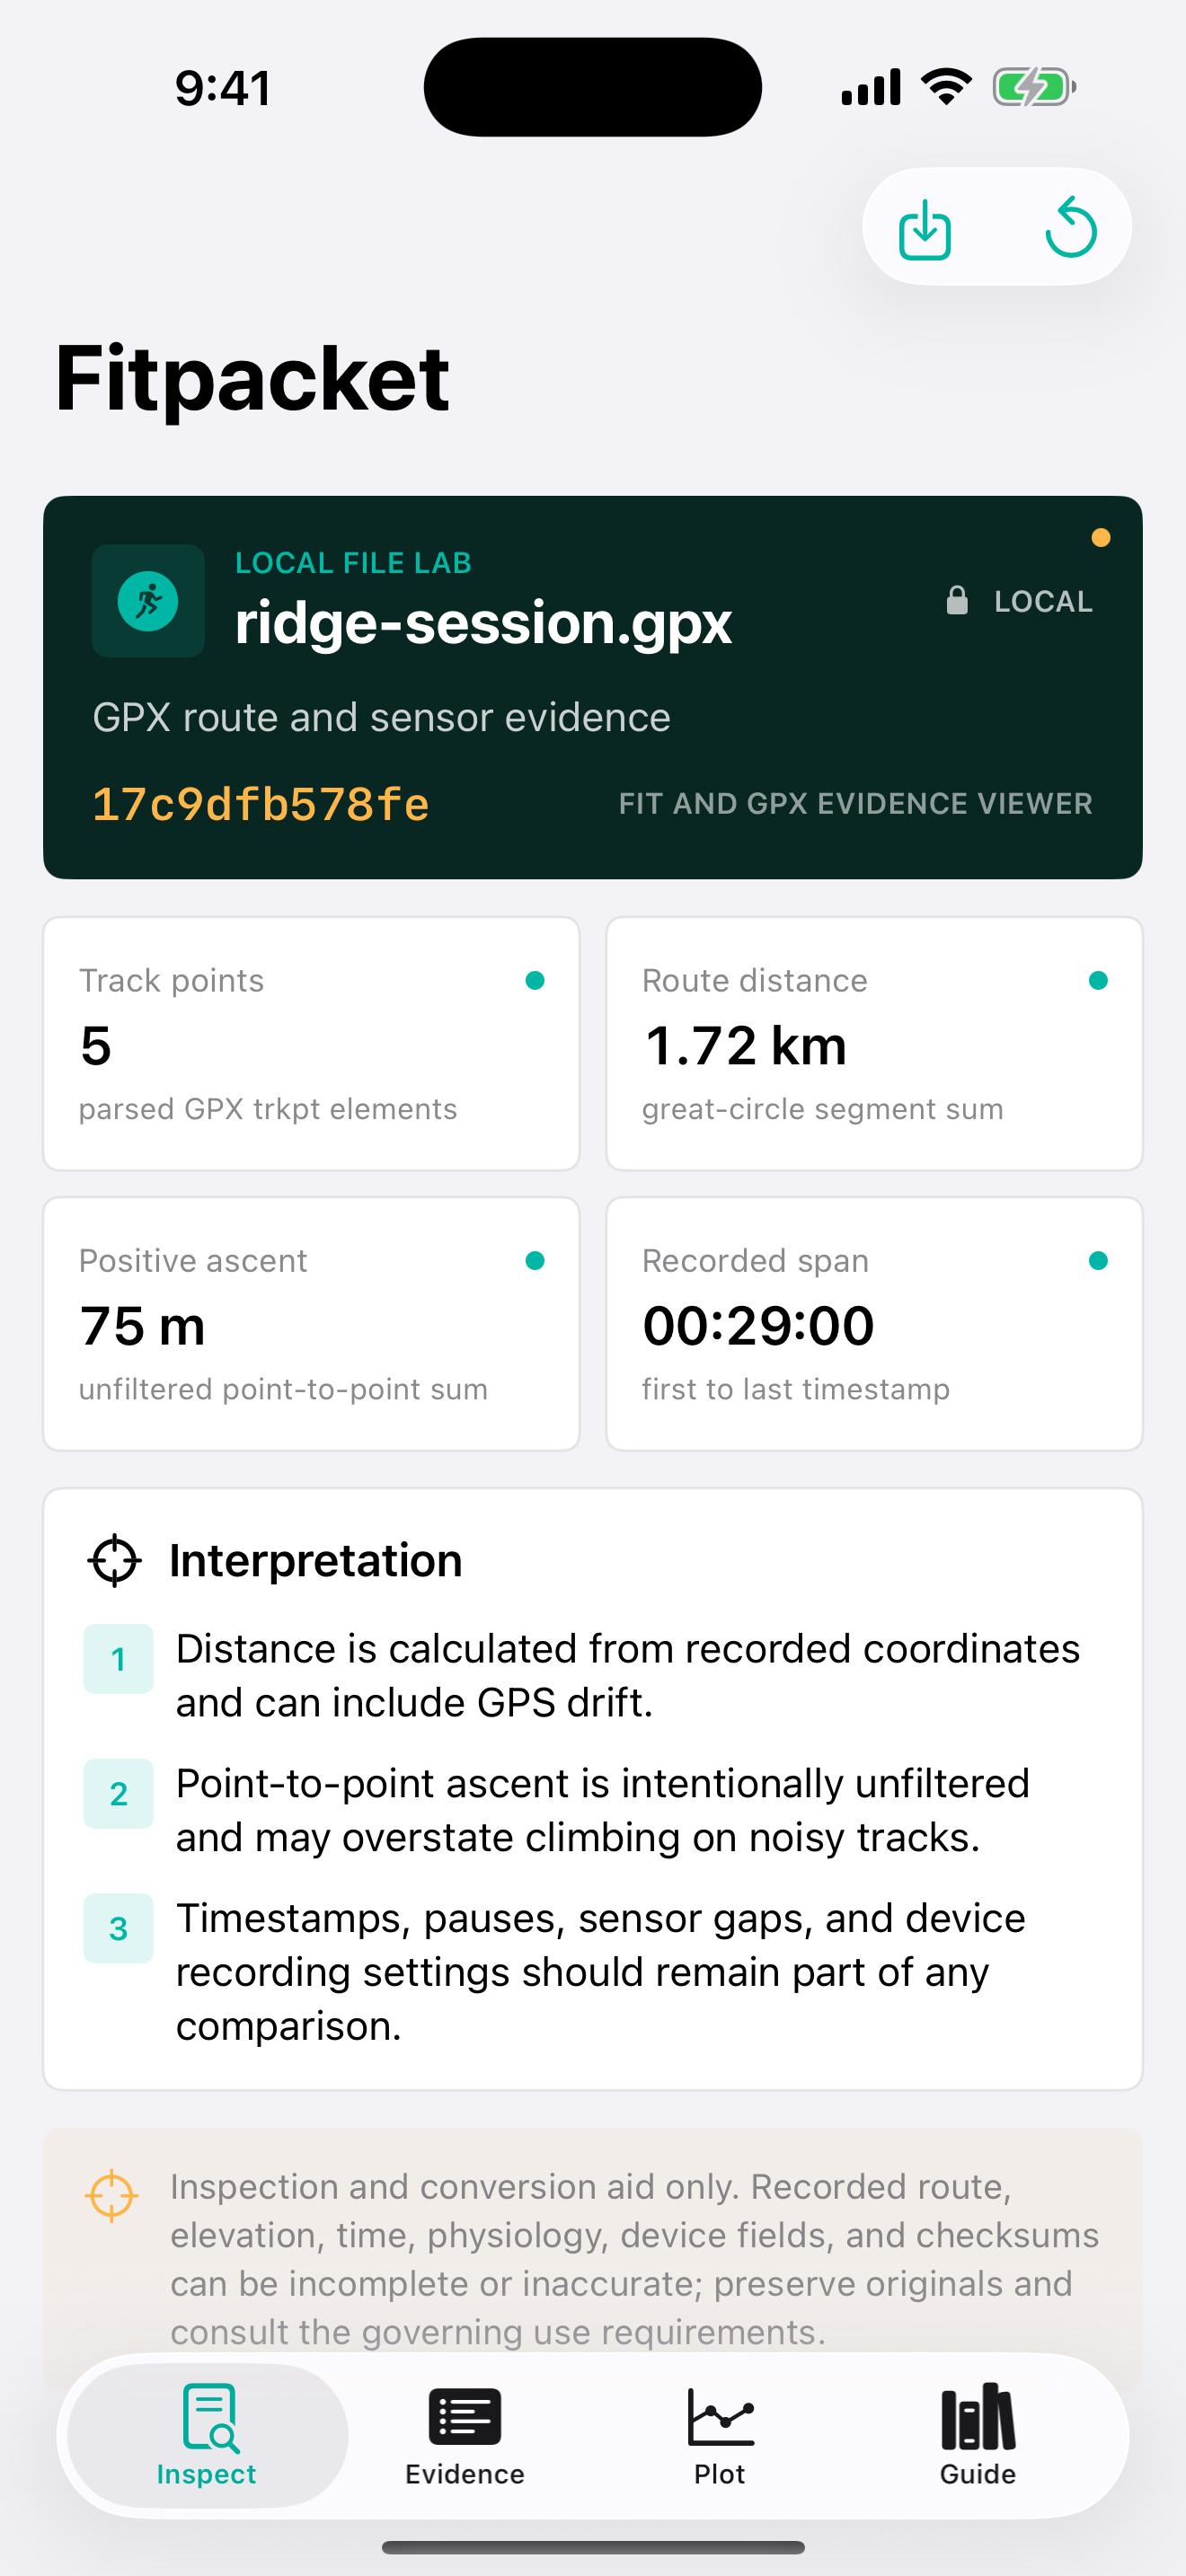Tap FIT AND GPX EVIDENCE VIEWER label

tap(855, 804)
